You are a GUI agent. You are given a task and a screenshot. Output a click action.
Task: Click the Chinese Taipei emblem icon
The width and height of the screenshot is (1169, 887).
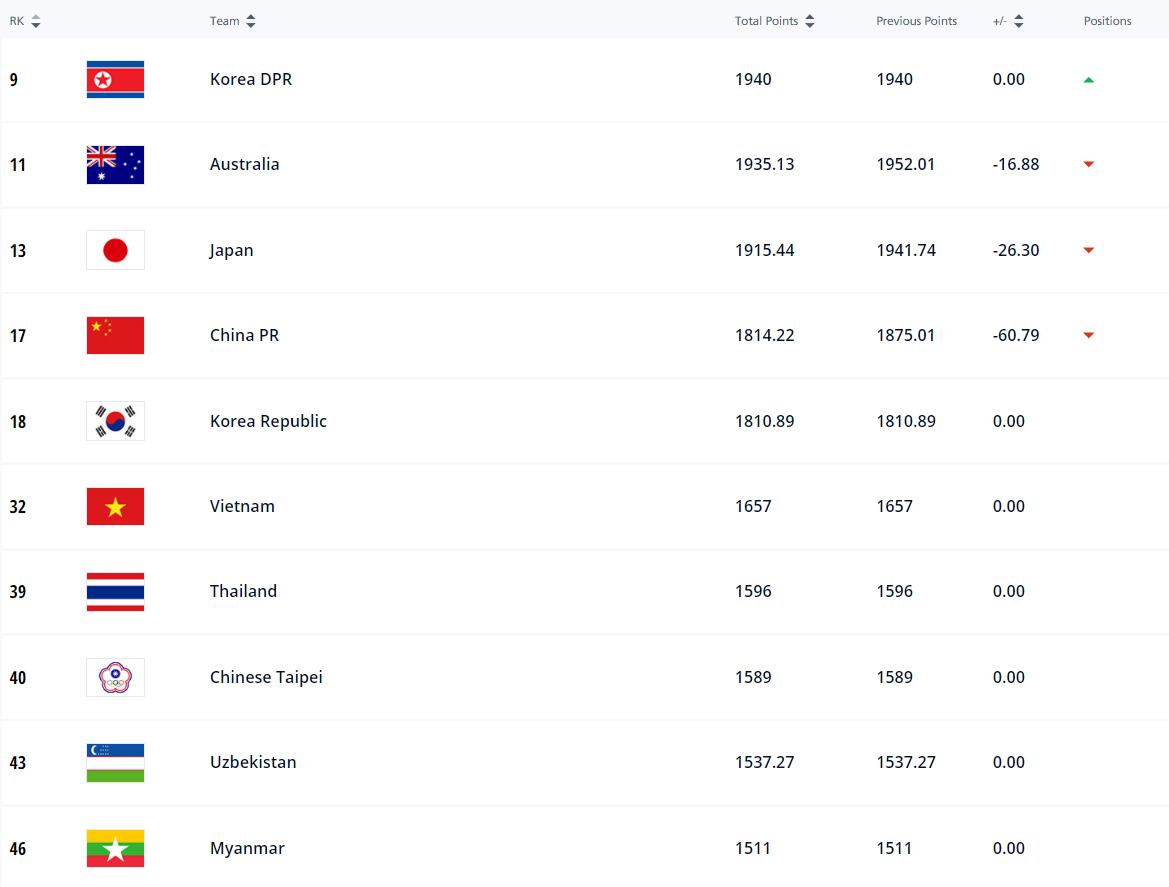pos(115,677)
